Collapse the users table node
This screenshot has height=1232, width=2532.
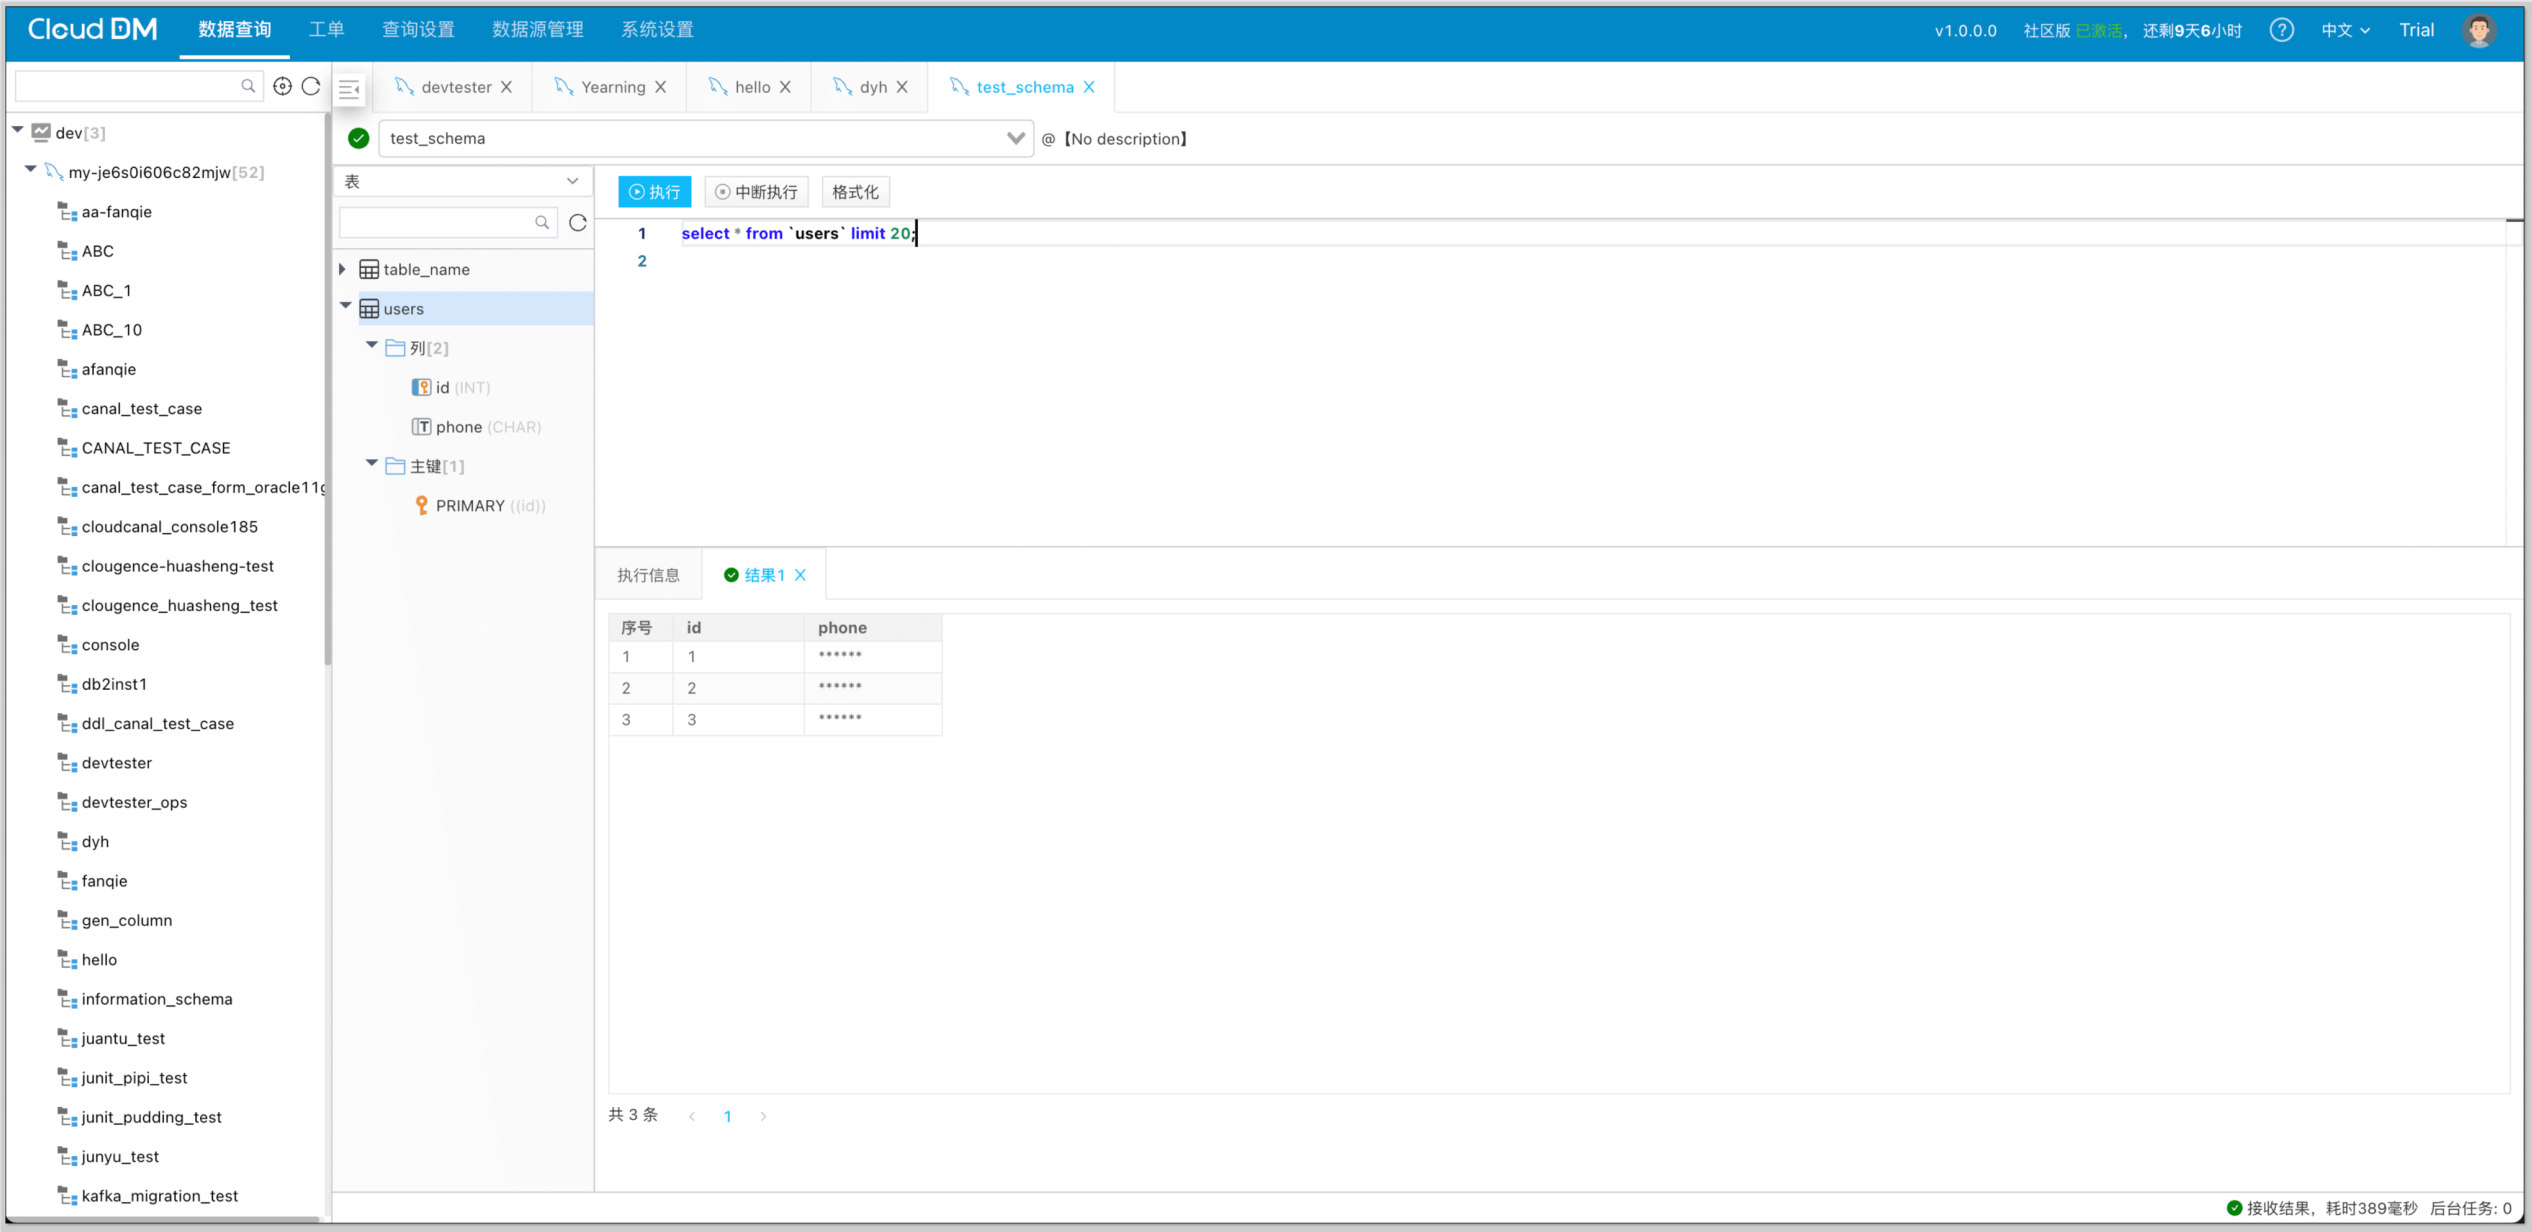click(345, 306)
